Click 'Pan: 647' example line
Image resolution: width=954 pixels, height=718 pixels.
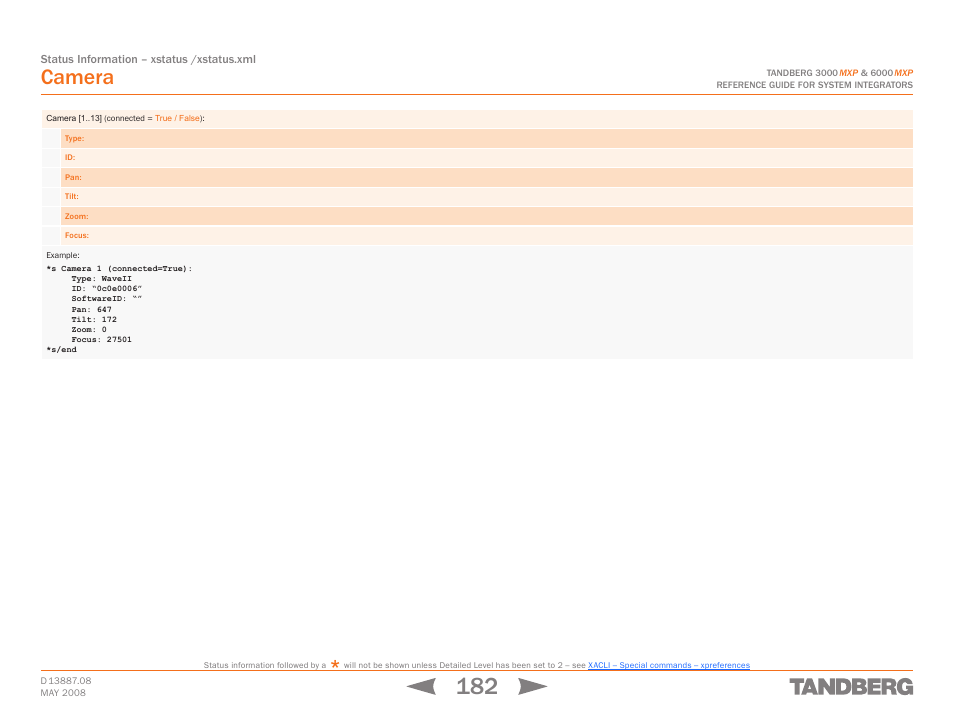click(91, 309)
